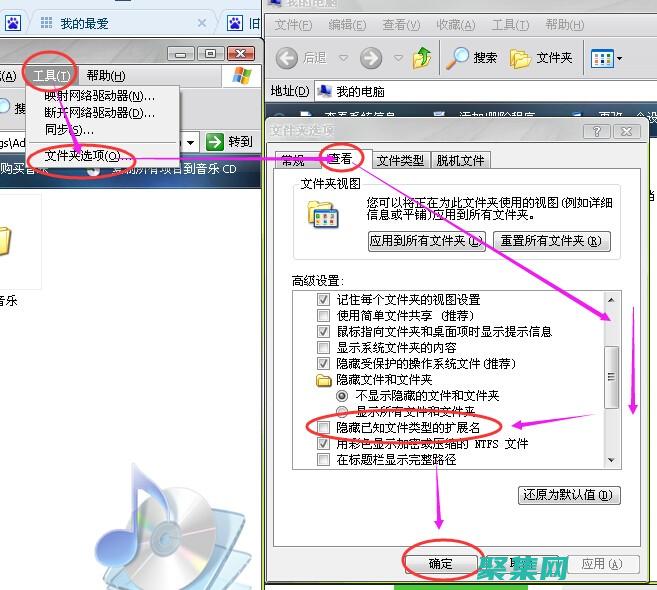The width and height of the screenshot is (657, 590).
Task: Click the dialog's question mark help icon
Action: coord(603,131)
